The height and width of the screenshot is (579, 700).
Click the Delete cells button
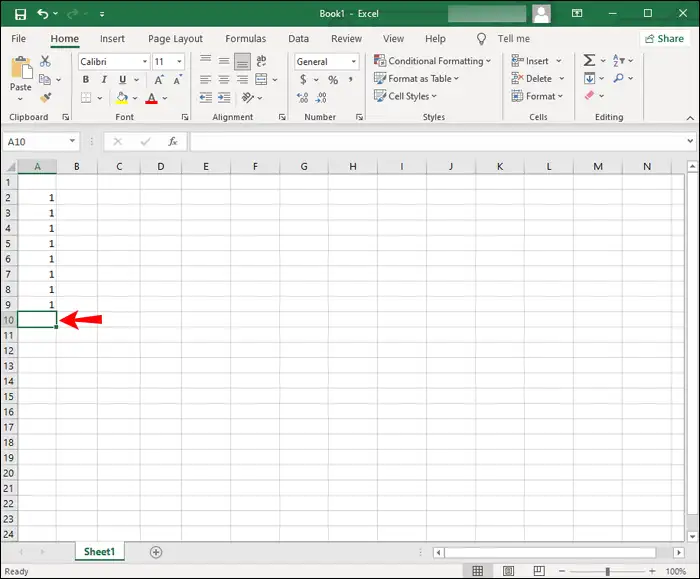[532, 79]
